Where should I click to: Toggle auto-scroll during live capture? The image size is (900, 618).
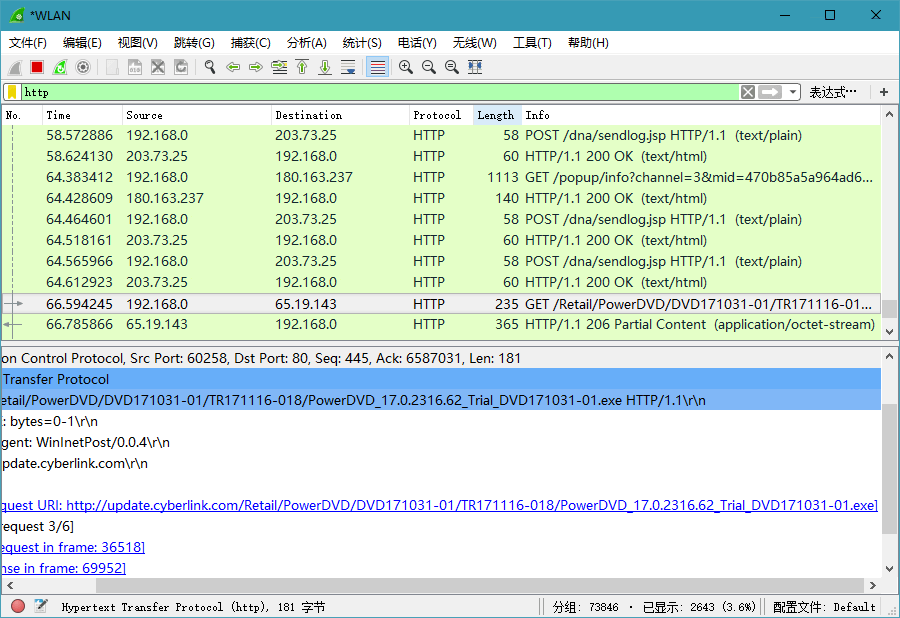point(348,67)
